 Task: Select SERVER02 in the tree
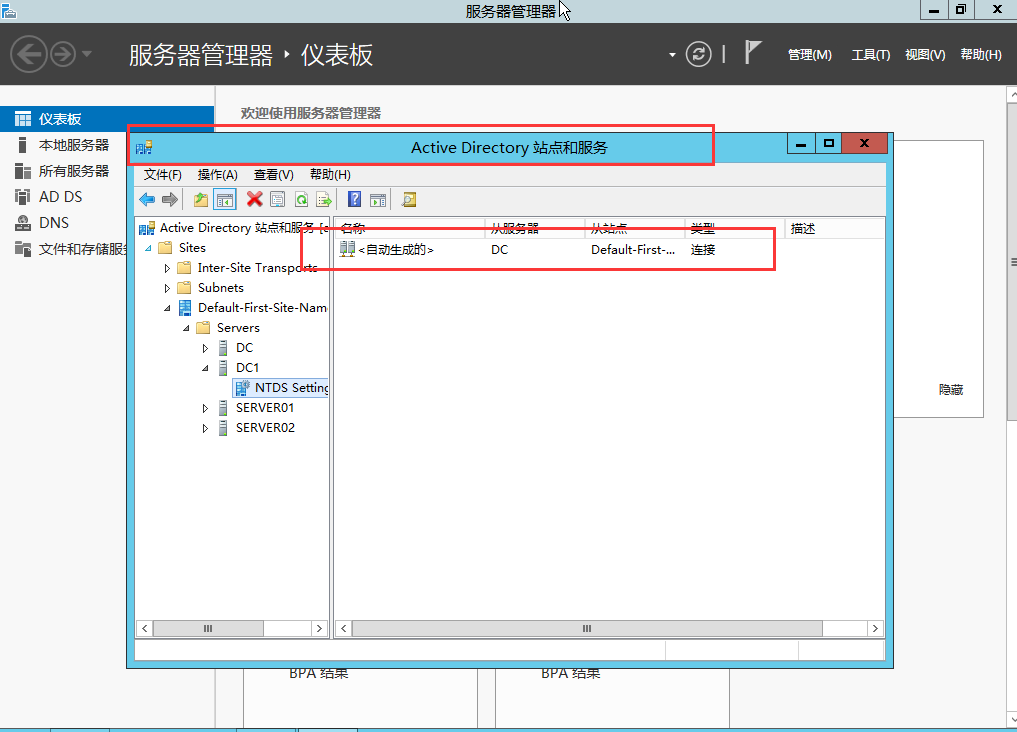click(256, 428)
